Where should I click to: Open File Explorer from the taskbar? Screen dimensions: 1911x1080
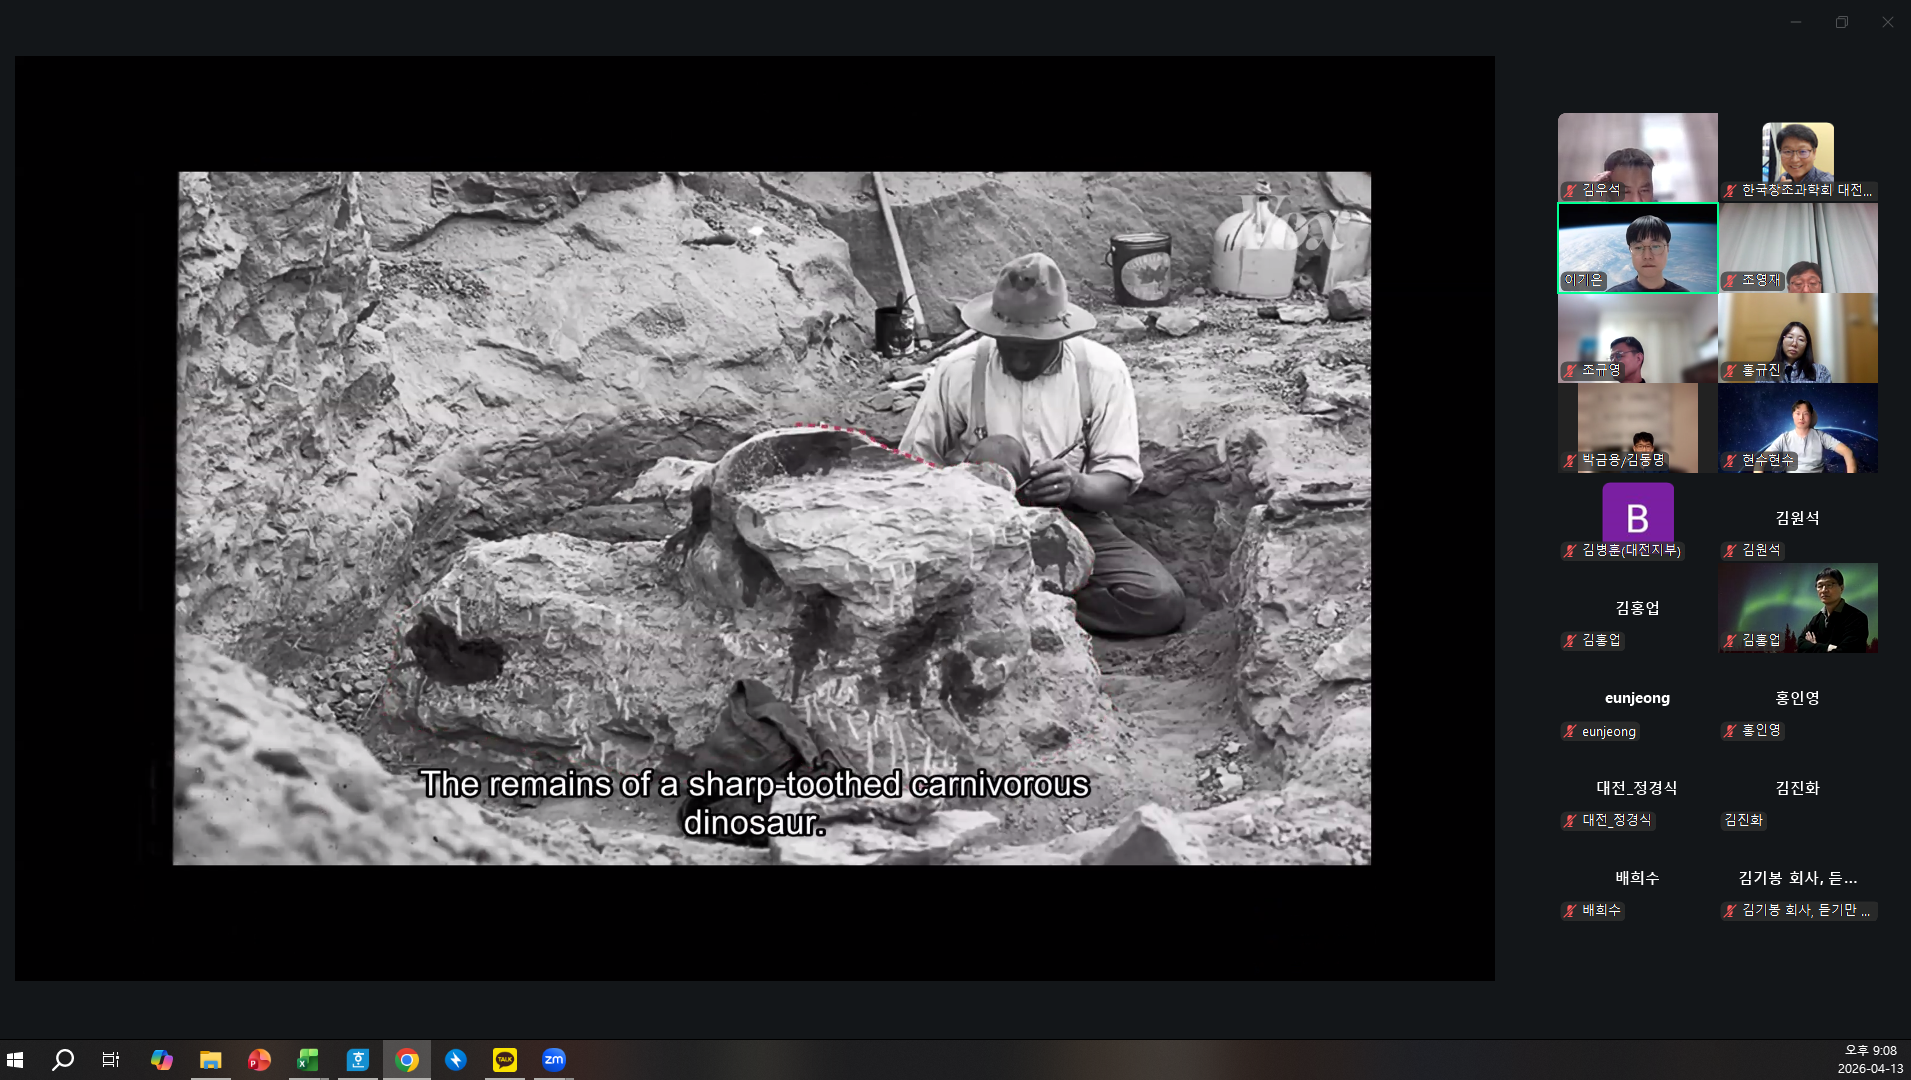[x=210, y=1060]
